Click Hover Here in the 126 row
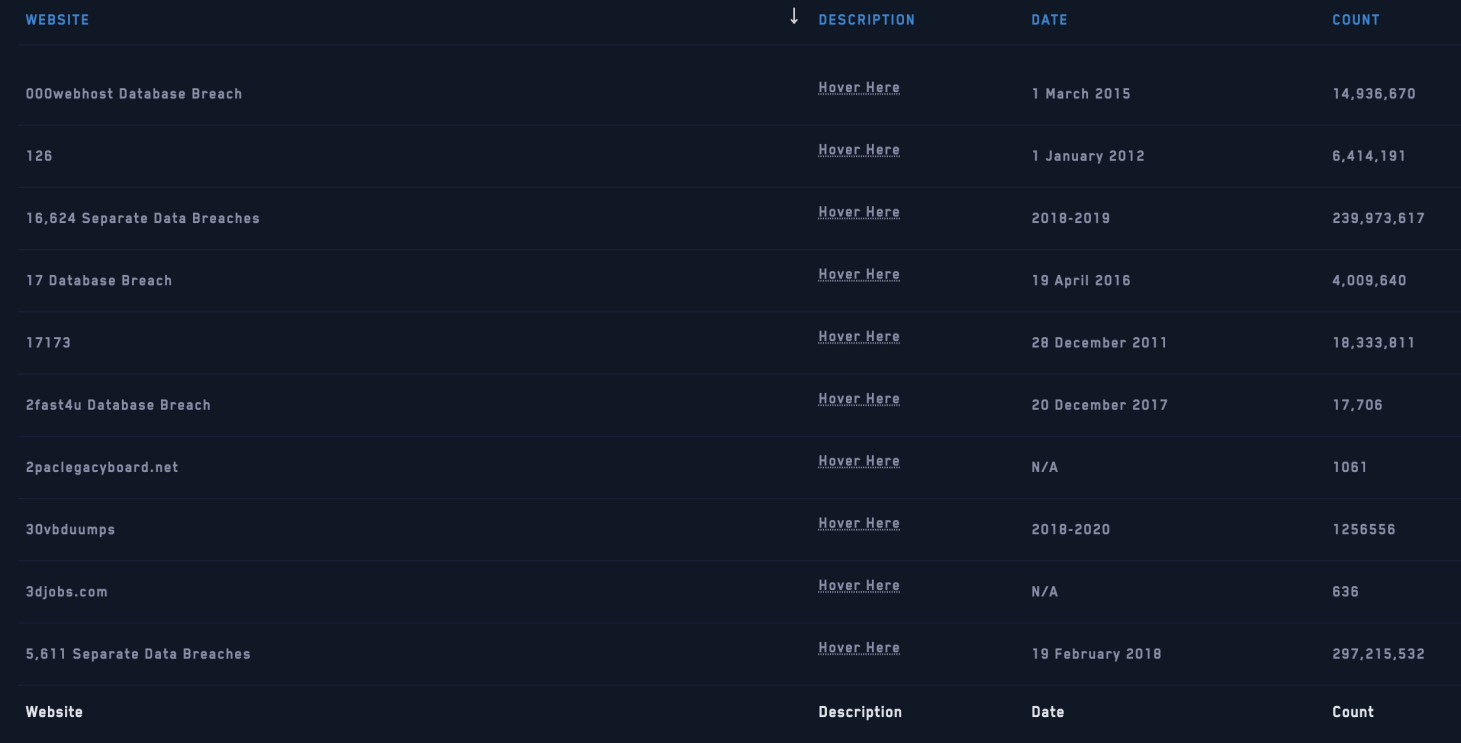The width and height of the screenshot is (1461, 743). tap(858, 150)
